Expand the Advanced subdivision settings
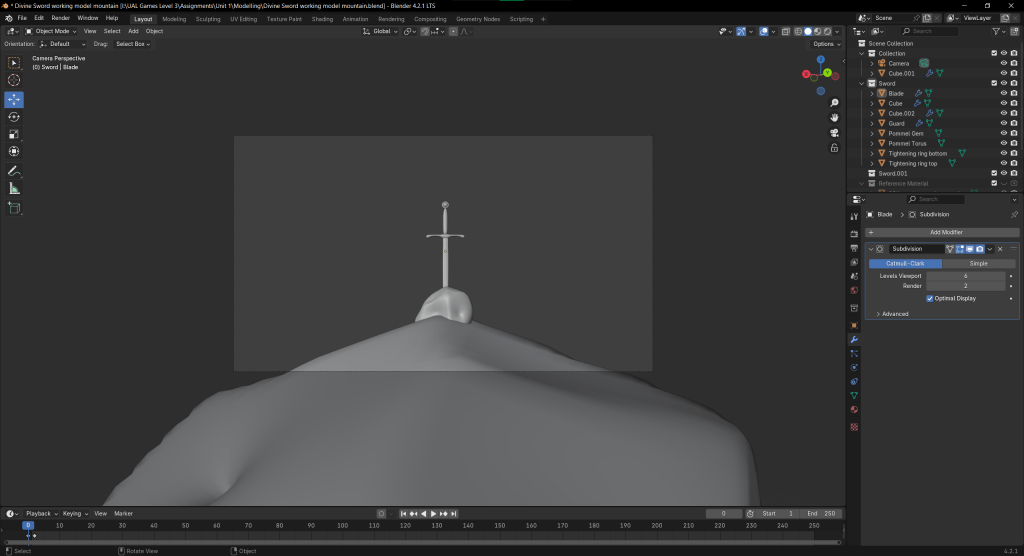The height and width of the screenshot is (556, 1024). click(895, 314)
